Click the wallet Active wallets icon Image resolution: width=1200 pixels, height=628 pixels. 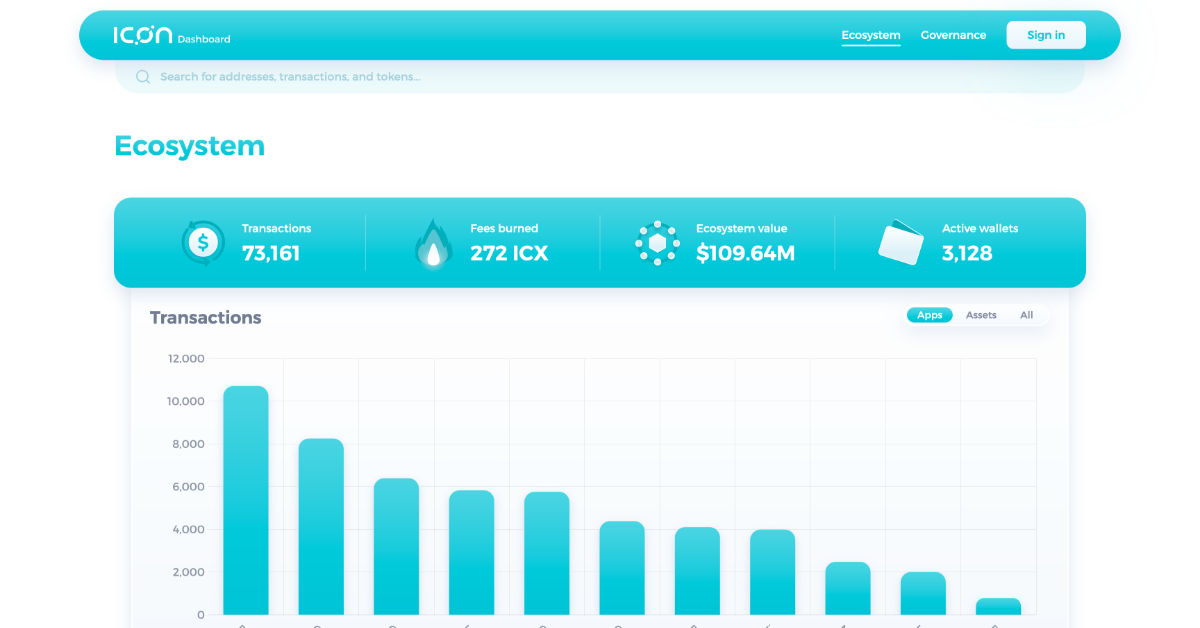coord(900,242)
